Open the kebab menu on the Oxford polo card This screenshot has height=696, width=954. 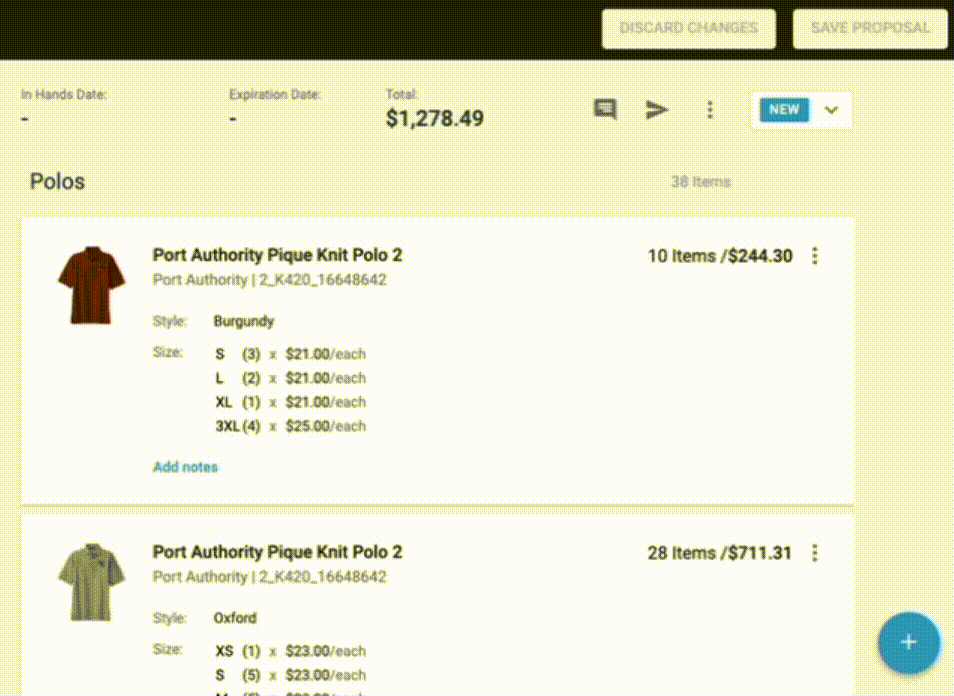click(x=815, y=553)
